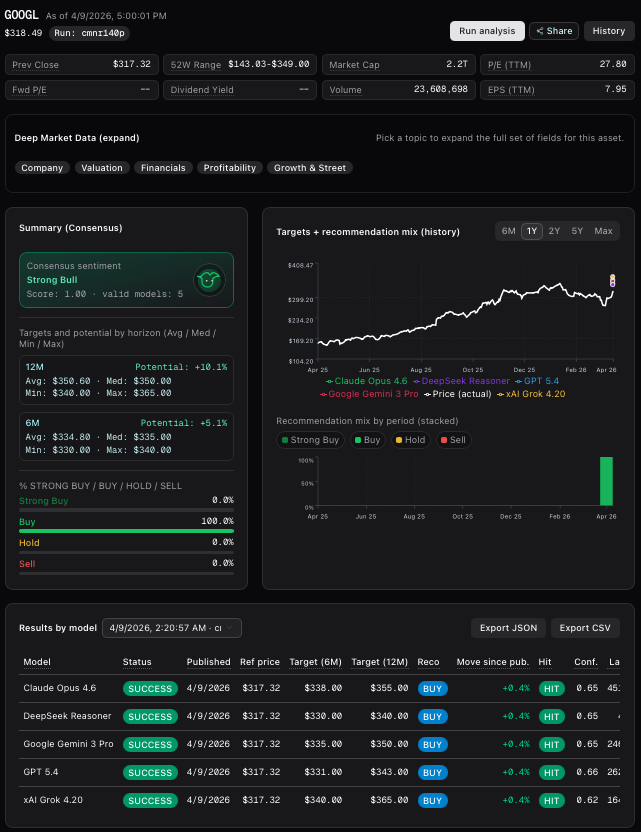The width and height of the screenshot is (641, 832).
Task: Sort by Published column header
Action: 209,662
